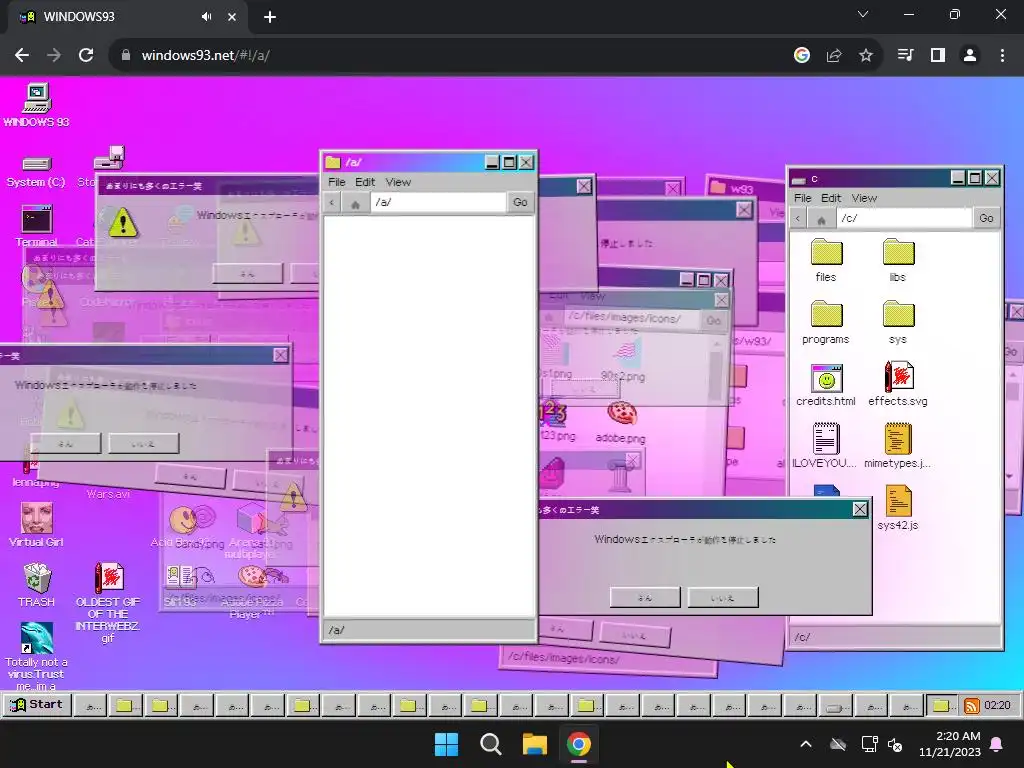The image size is (1024, 768).
Task: Click the RSS feed icon in Windows 93 taskbar
Action: [972, 705]
